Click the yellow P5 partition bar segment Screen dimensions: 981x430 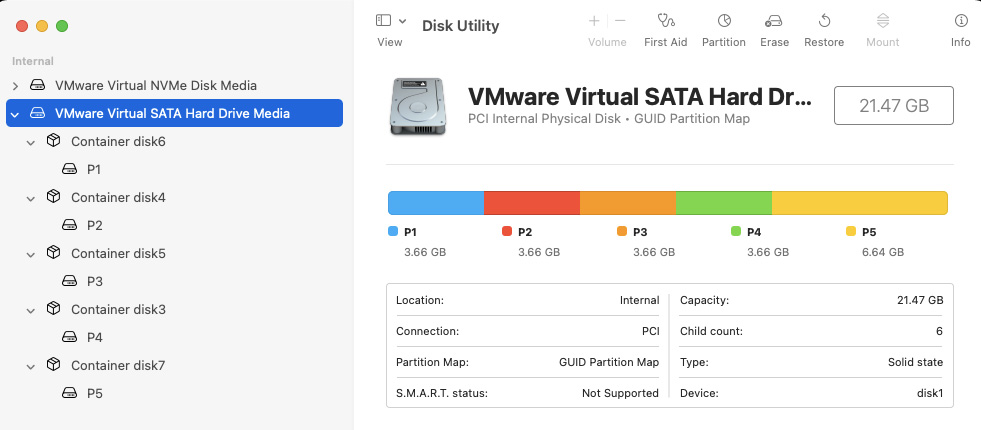(859, 203)
